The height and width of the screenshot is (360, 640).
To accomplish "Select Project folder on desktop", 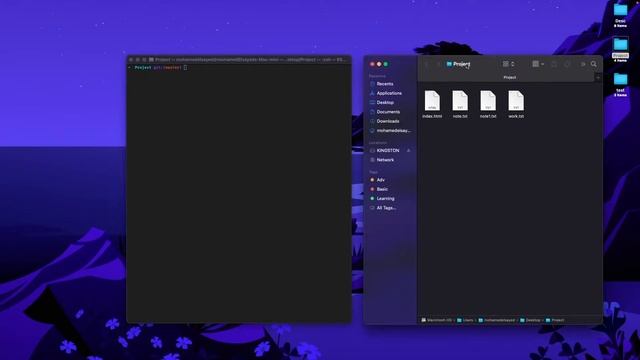I will click(x=620, y=49).
